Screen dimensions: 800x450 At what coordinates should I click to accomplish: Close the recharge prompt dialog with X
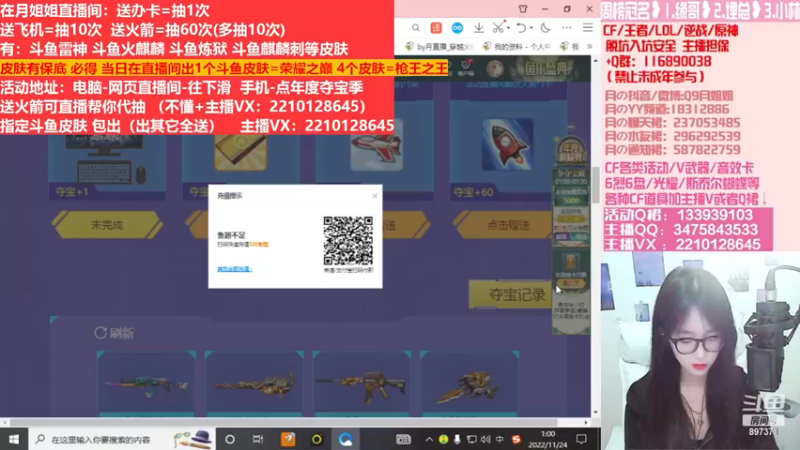(375, 195)
